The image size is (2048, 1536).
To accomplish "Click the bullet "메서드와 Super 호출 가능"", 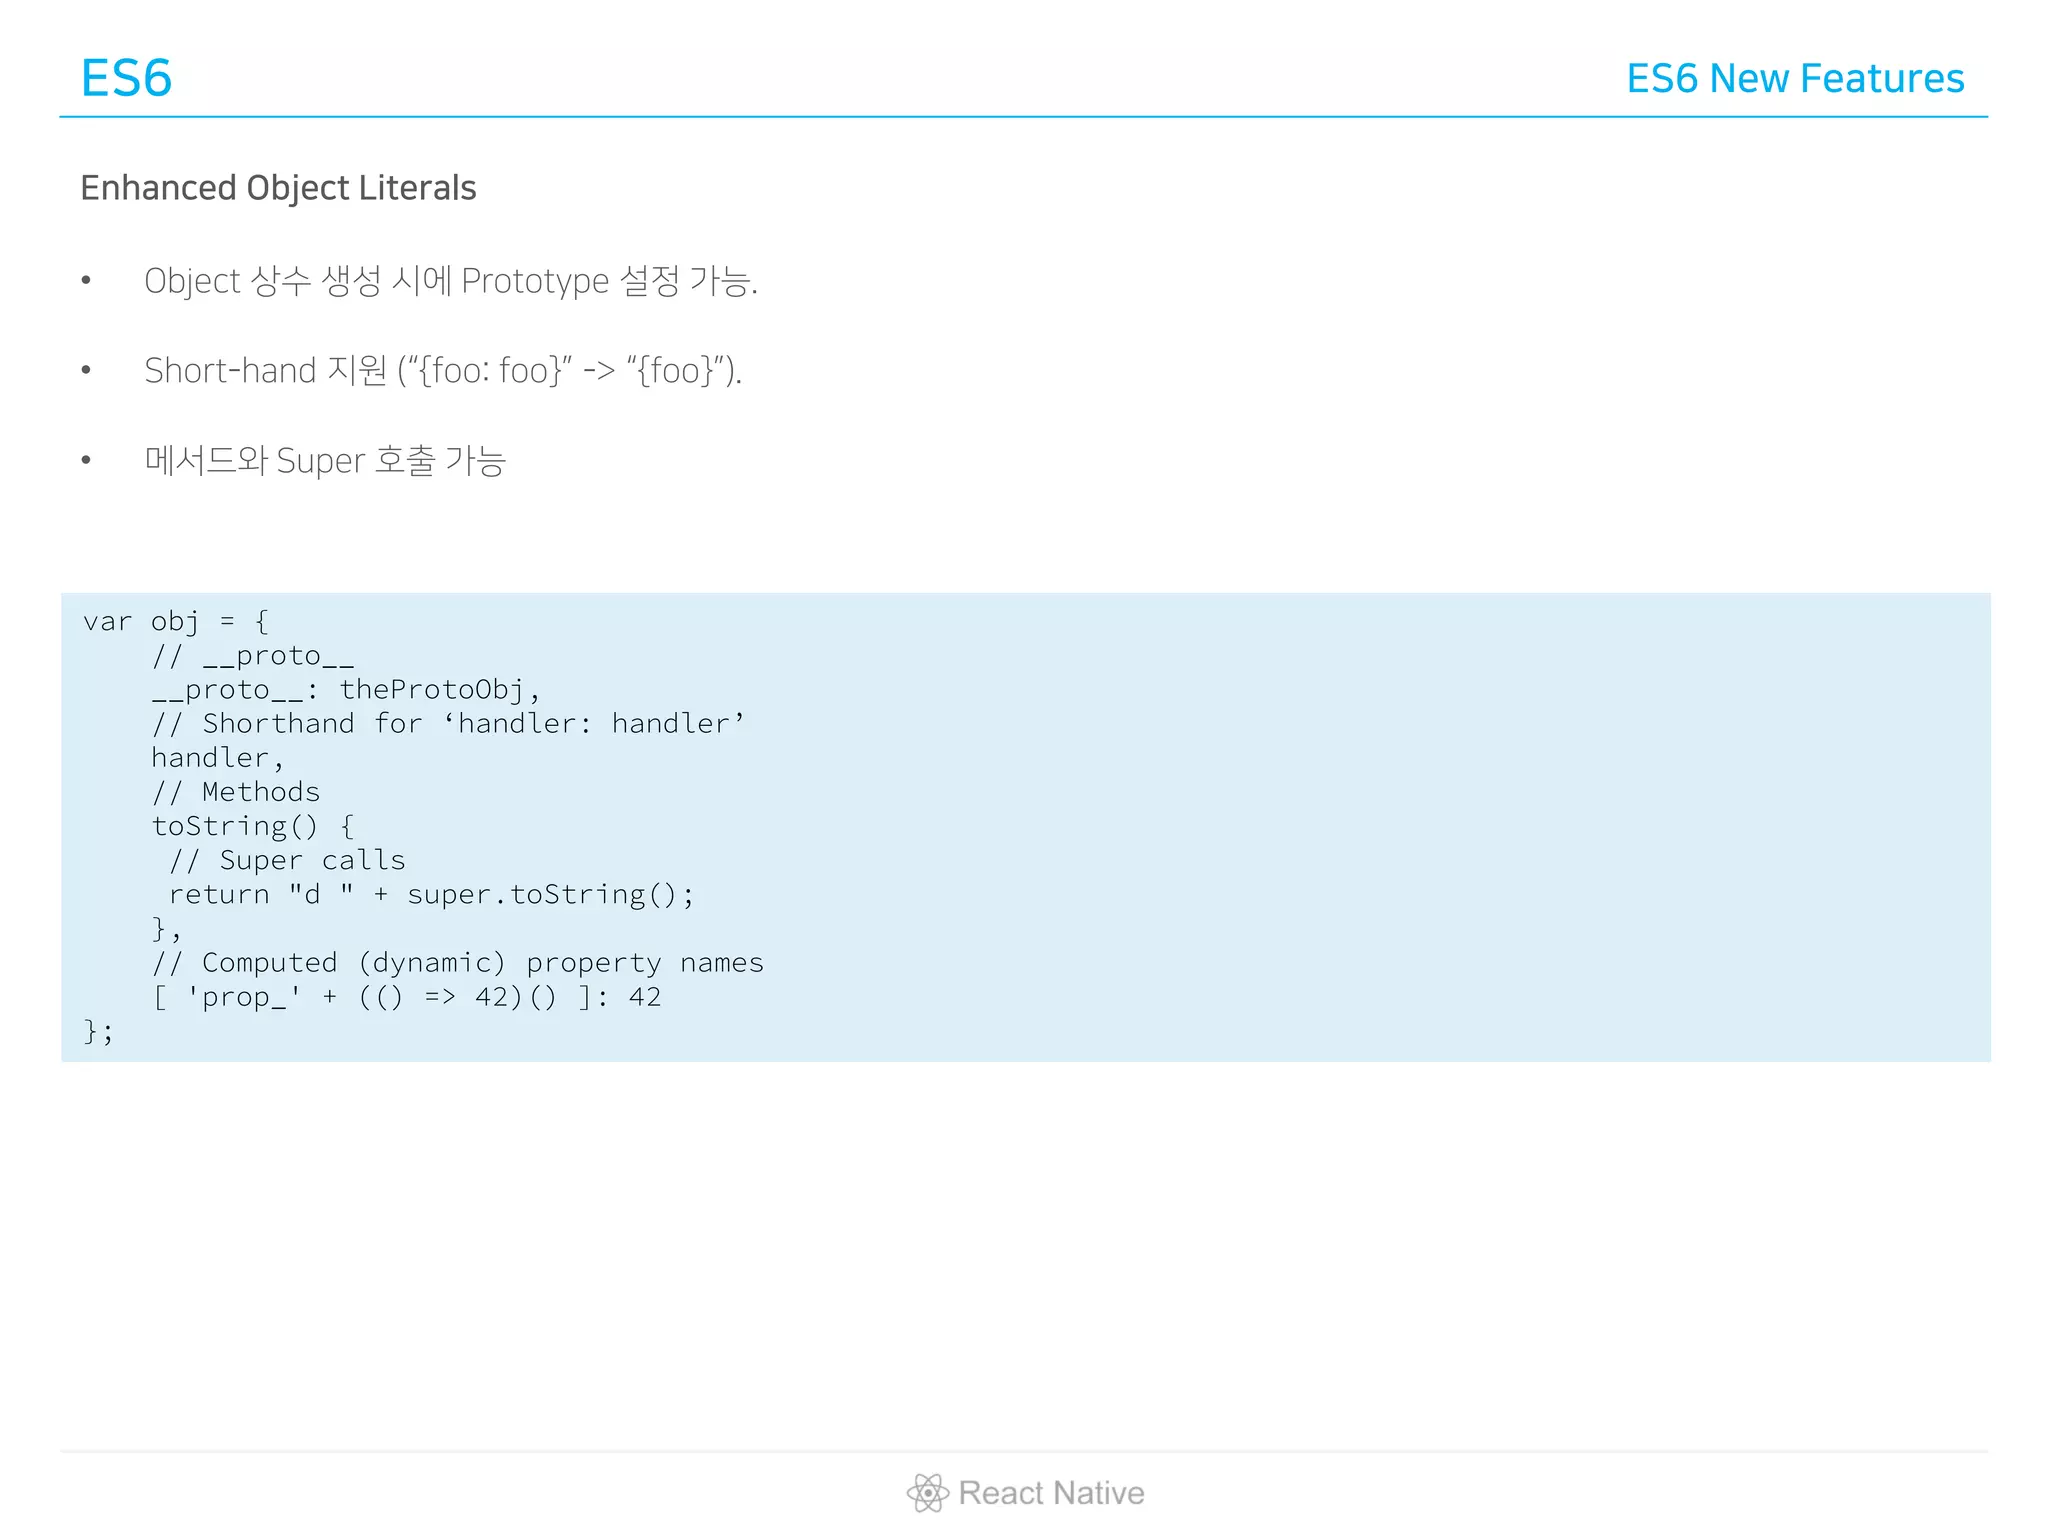I will click(x=325, y=461).
